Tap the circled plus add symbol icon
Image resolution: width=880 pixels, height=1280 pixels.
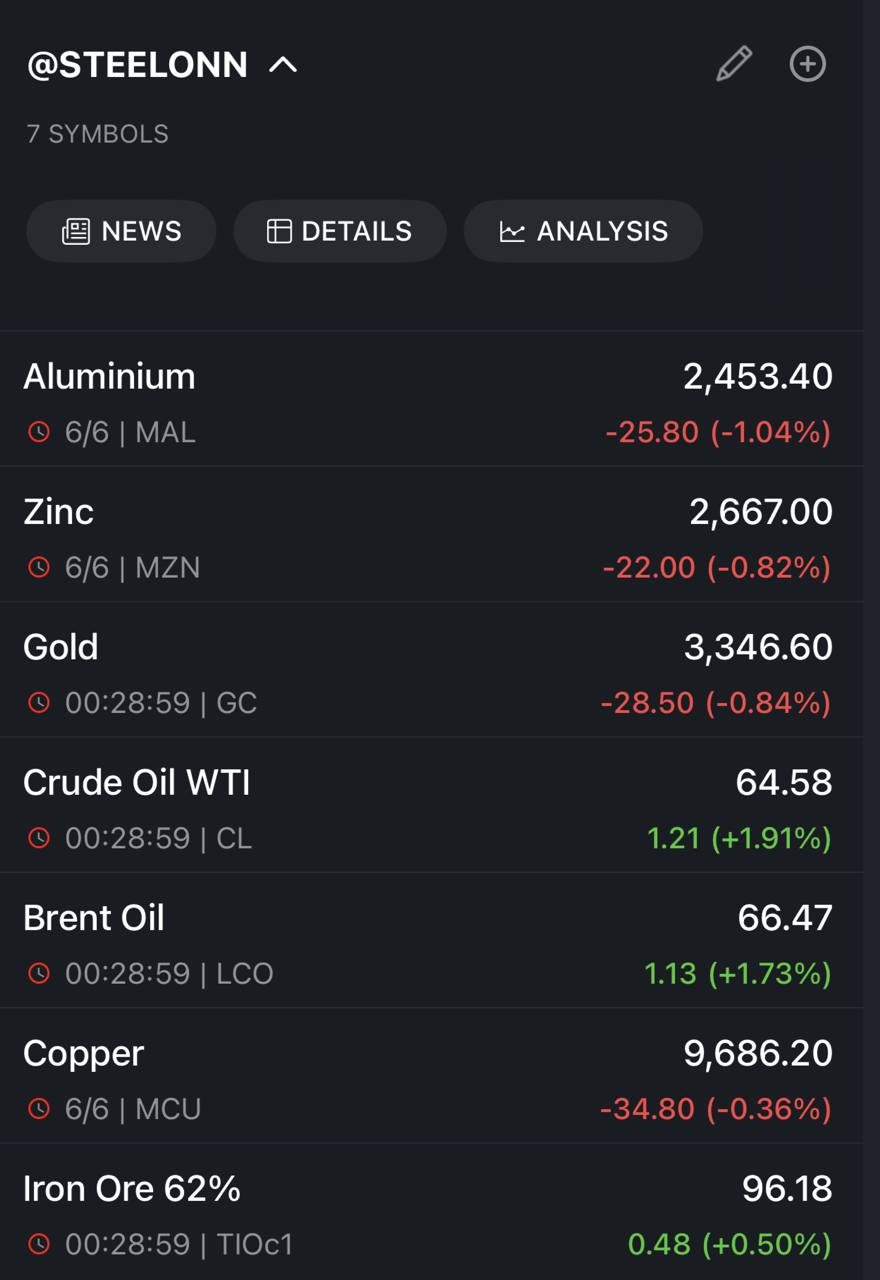tap(808, 64)
